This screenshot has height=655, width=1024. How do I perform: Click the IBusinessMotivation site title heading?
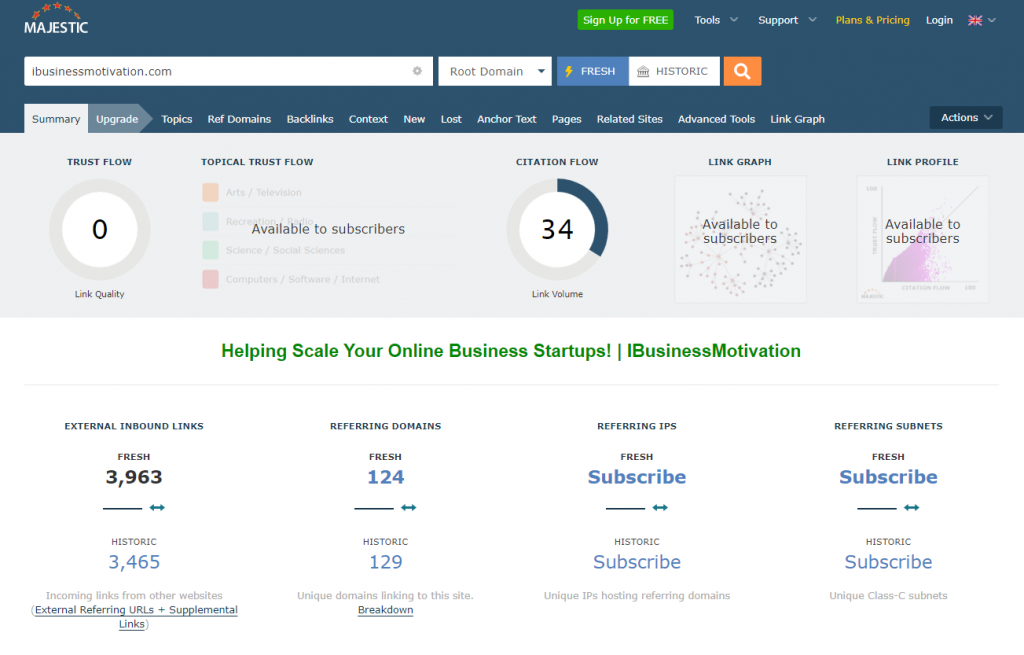pos(511,351)
